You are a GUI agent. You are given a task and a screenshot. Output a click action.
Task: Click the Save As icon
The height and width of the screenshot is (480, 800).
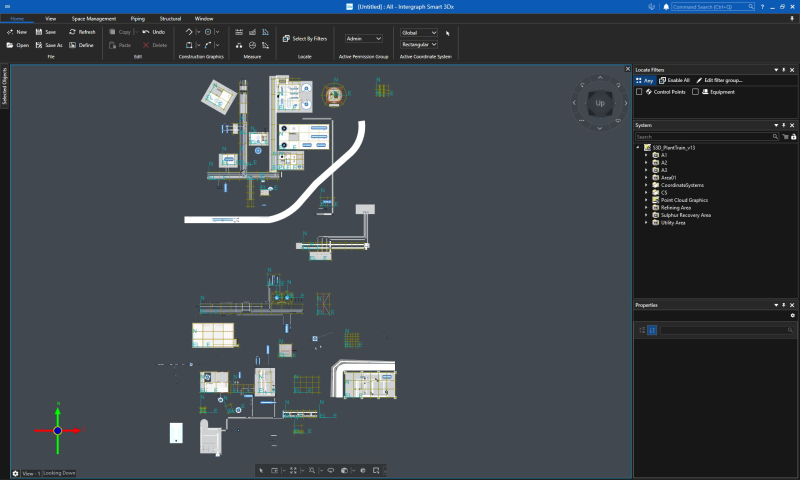coord(39,45)
